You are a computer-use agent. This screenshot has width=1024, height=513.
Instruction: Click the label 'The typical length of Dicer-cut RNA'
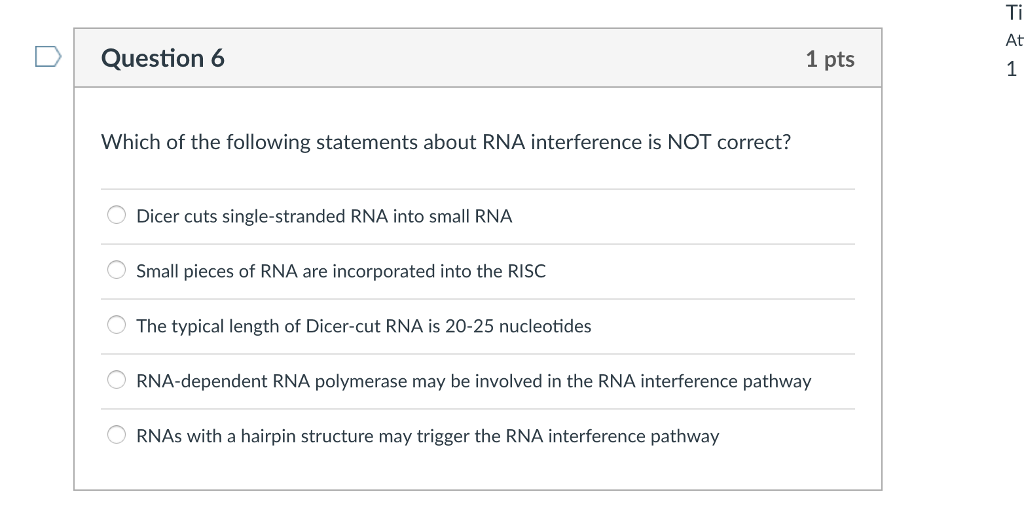pyautogui.click(x=363, y=326)
